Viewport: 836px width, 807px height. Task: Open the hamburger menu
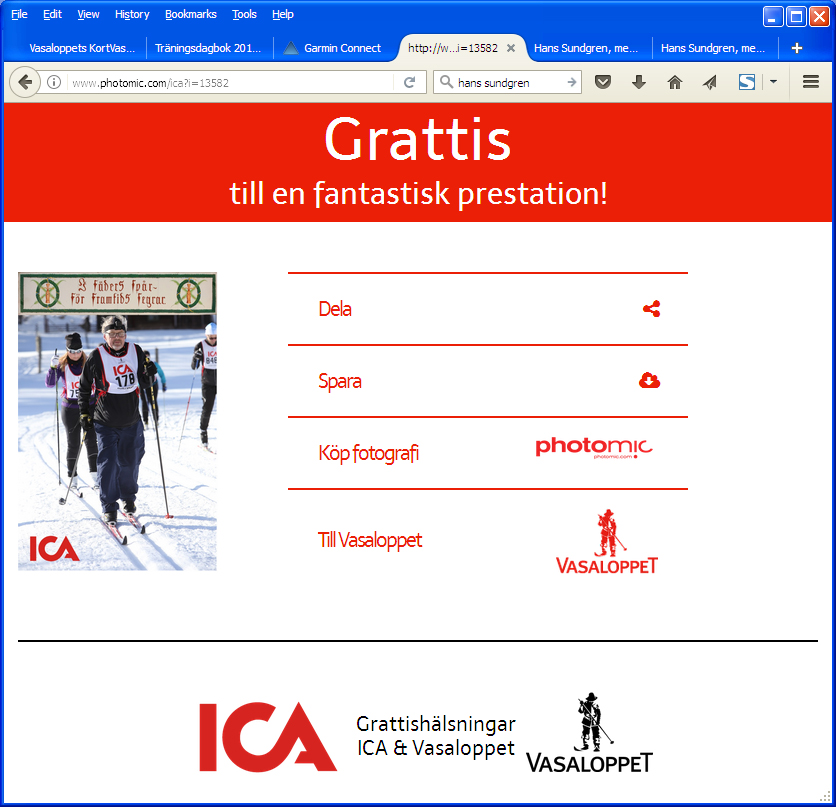[810, 82]
